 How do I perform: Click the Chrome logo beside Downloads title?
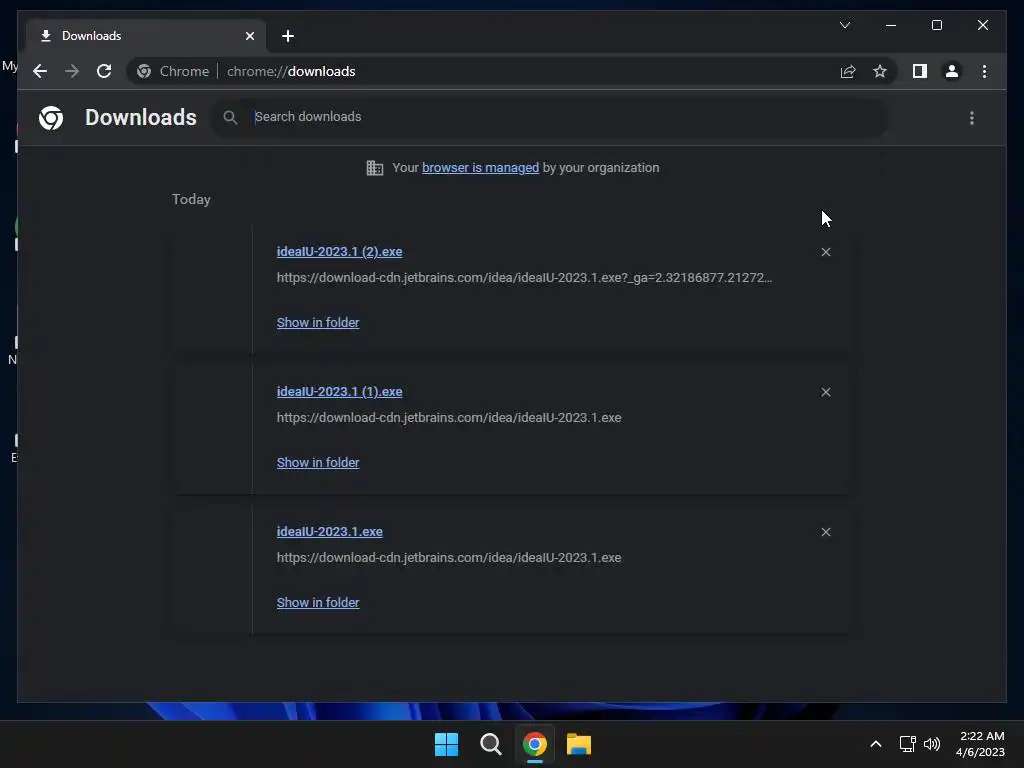click(x=51, y=118)
